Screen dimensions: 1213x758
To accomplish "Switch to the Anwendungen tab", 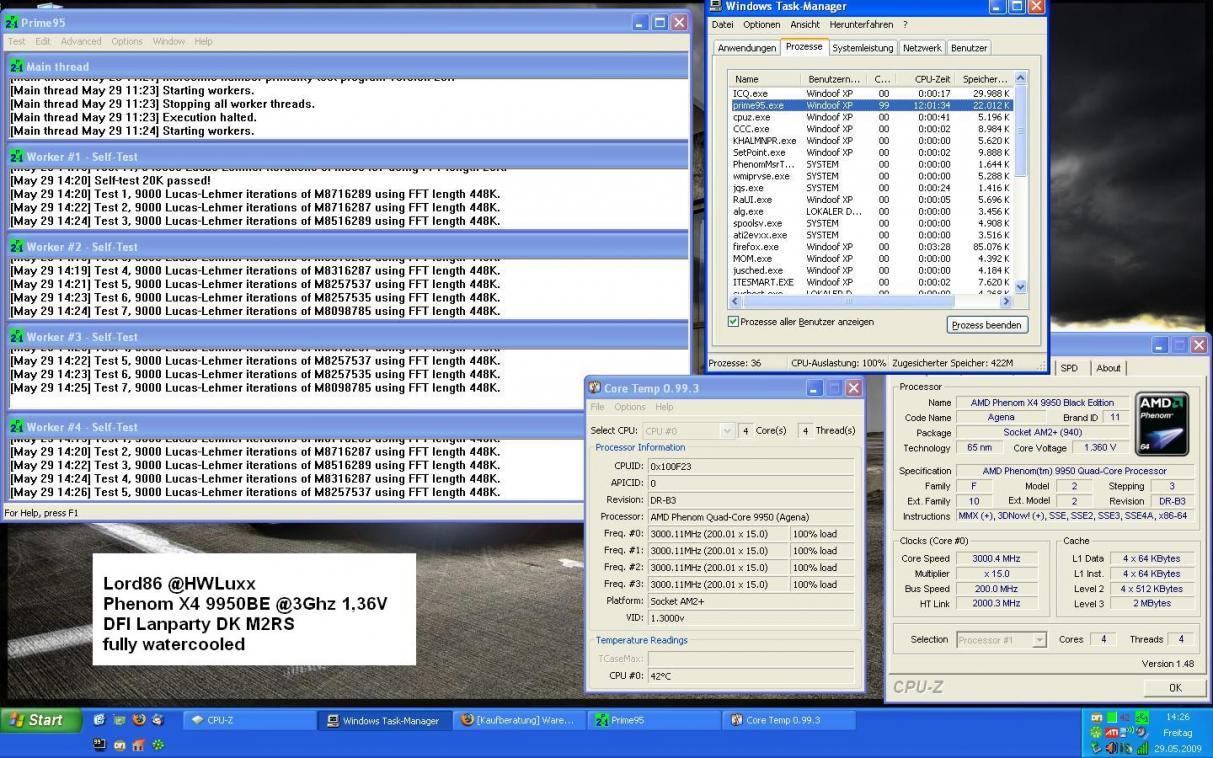I will point(746,48).
